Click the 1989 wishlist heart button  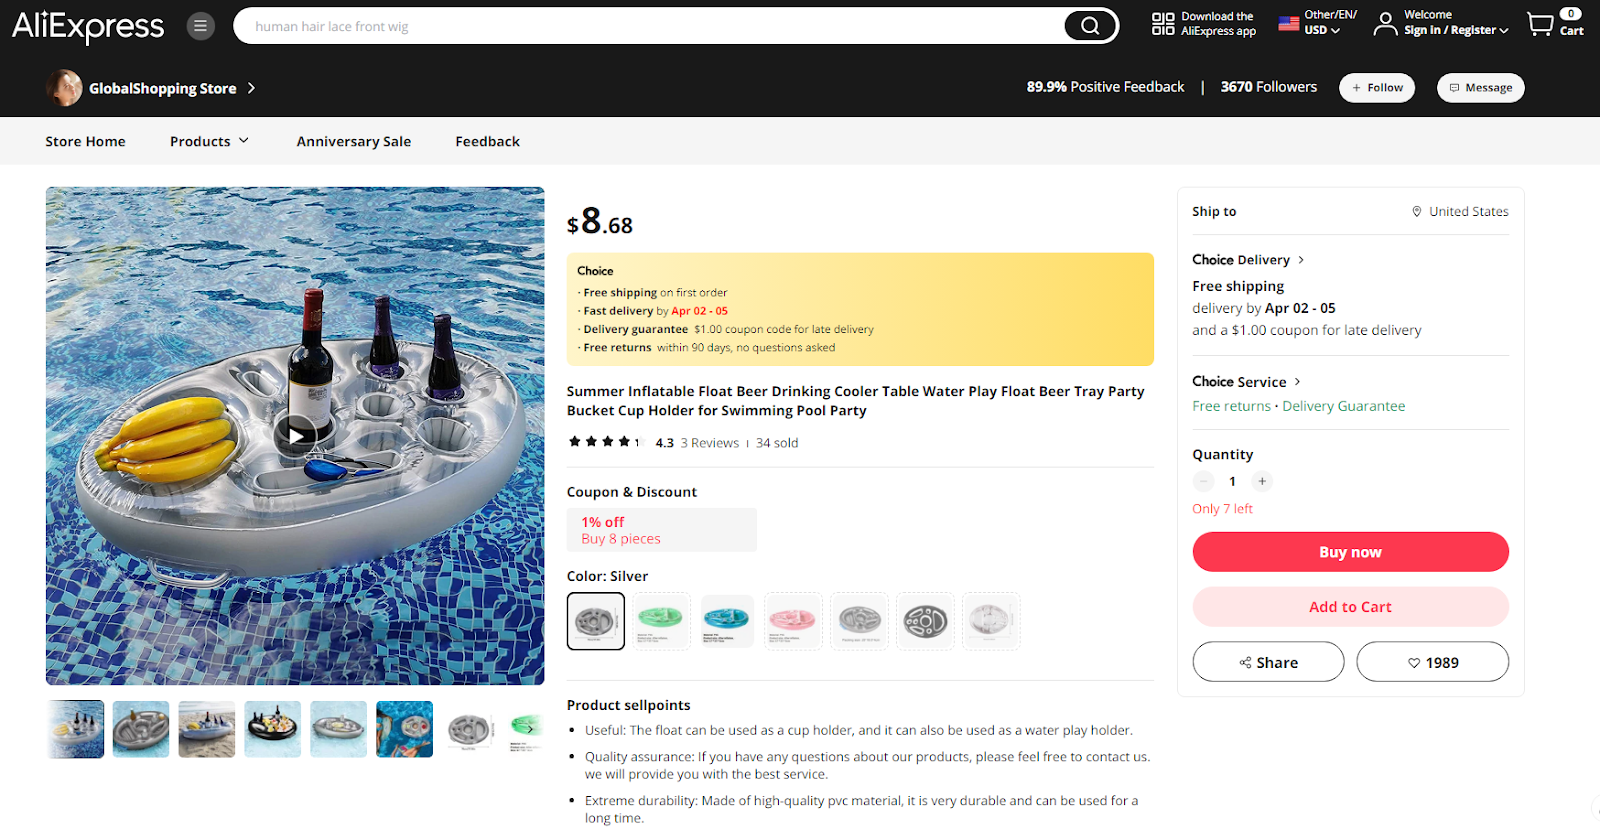[1432, 662]
